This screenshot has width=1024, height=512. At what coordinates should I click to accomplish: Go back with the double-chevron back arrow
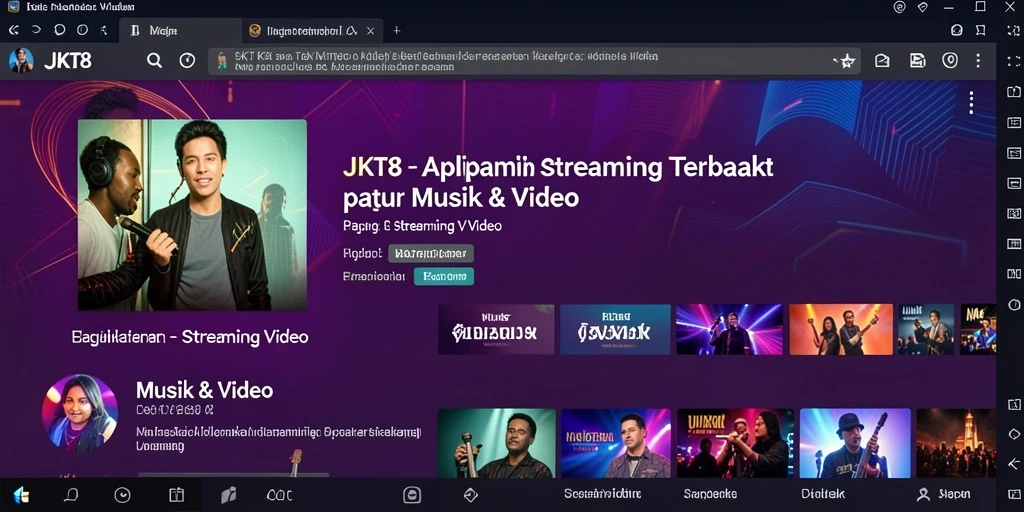13,30
